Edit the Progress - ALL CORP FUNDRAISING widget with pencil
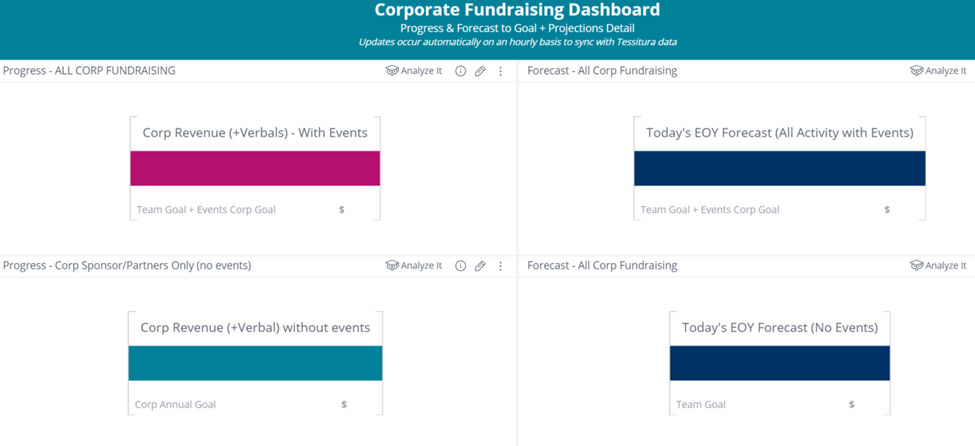 pos(480,71)
